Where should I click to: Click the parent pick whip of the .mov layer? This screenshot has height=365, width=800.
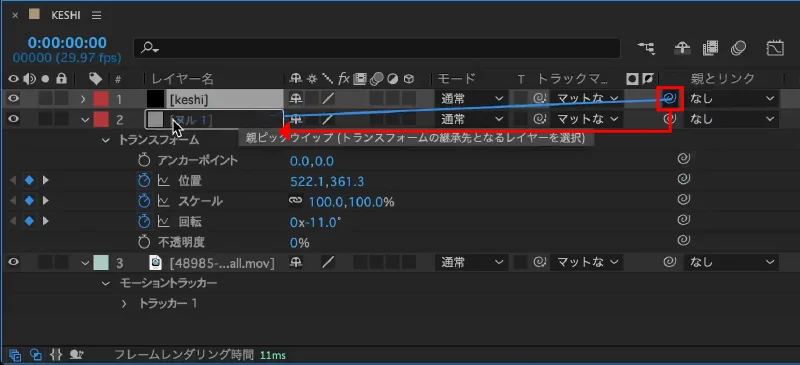[670, 262]
